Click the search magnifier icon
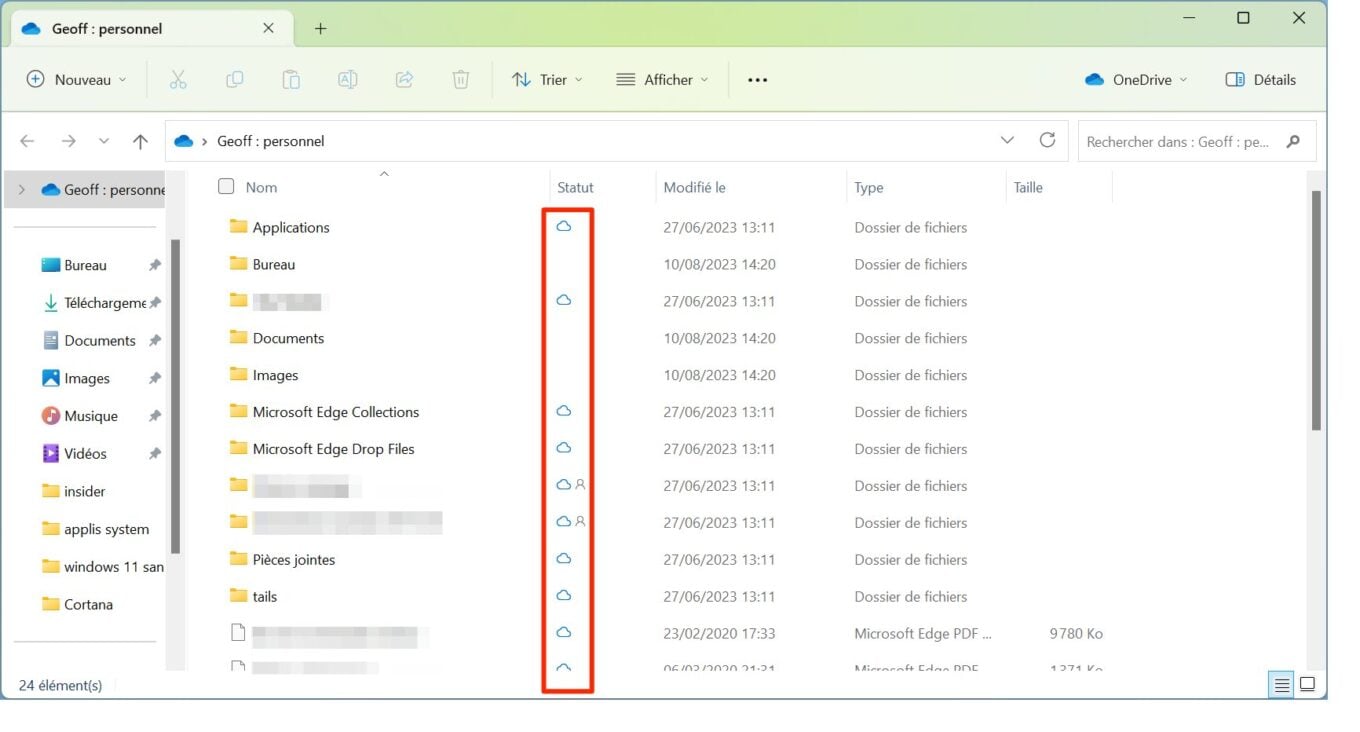This screenshot has height=732, width=1360. click(x=1294, y=141)
